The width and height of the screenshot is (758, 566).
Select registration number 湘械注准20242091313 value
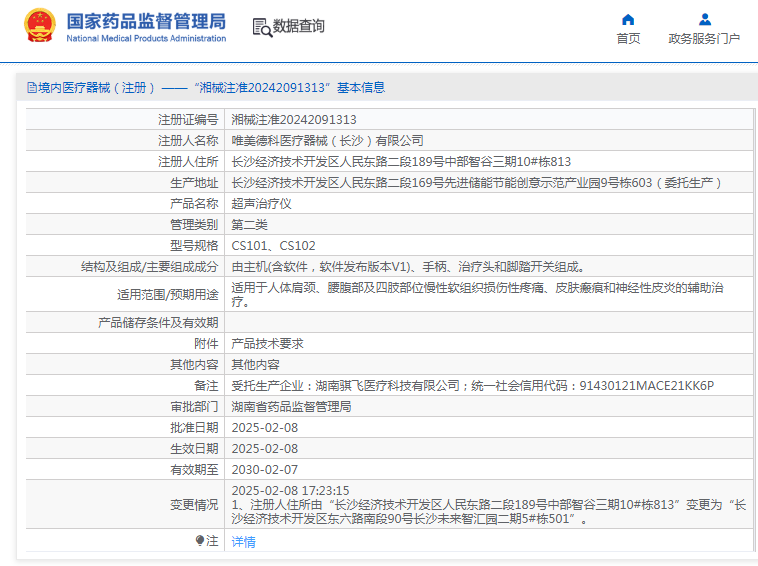pyautogui.click(x=294, y=119)
